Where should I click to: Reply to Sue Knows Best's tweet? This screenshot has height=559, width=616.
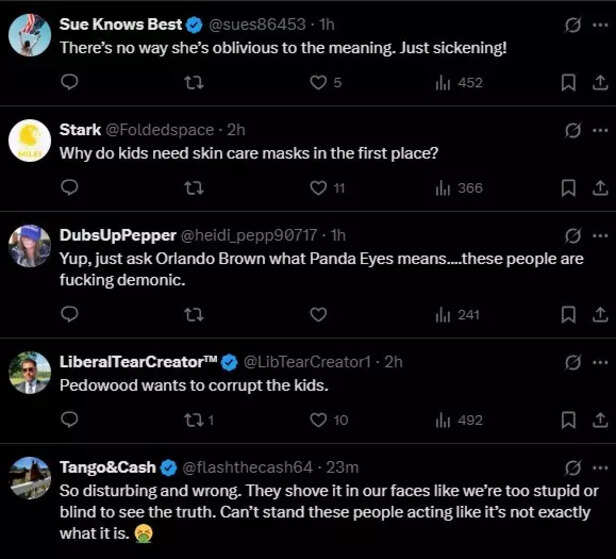coord(69,83)
